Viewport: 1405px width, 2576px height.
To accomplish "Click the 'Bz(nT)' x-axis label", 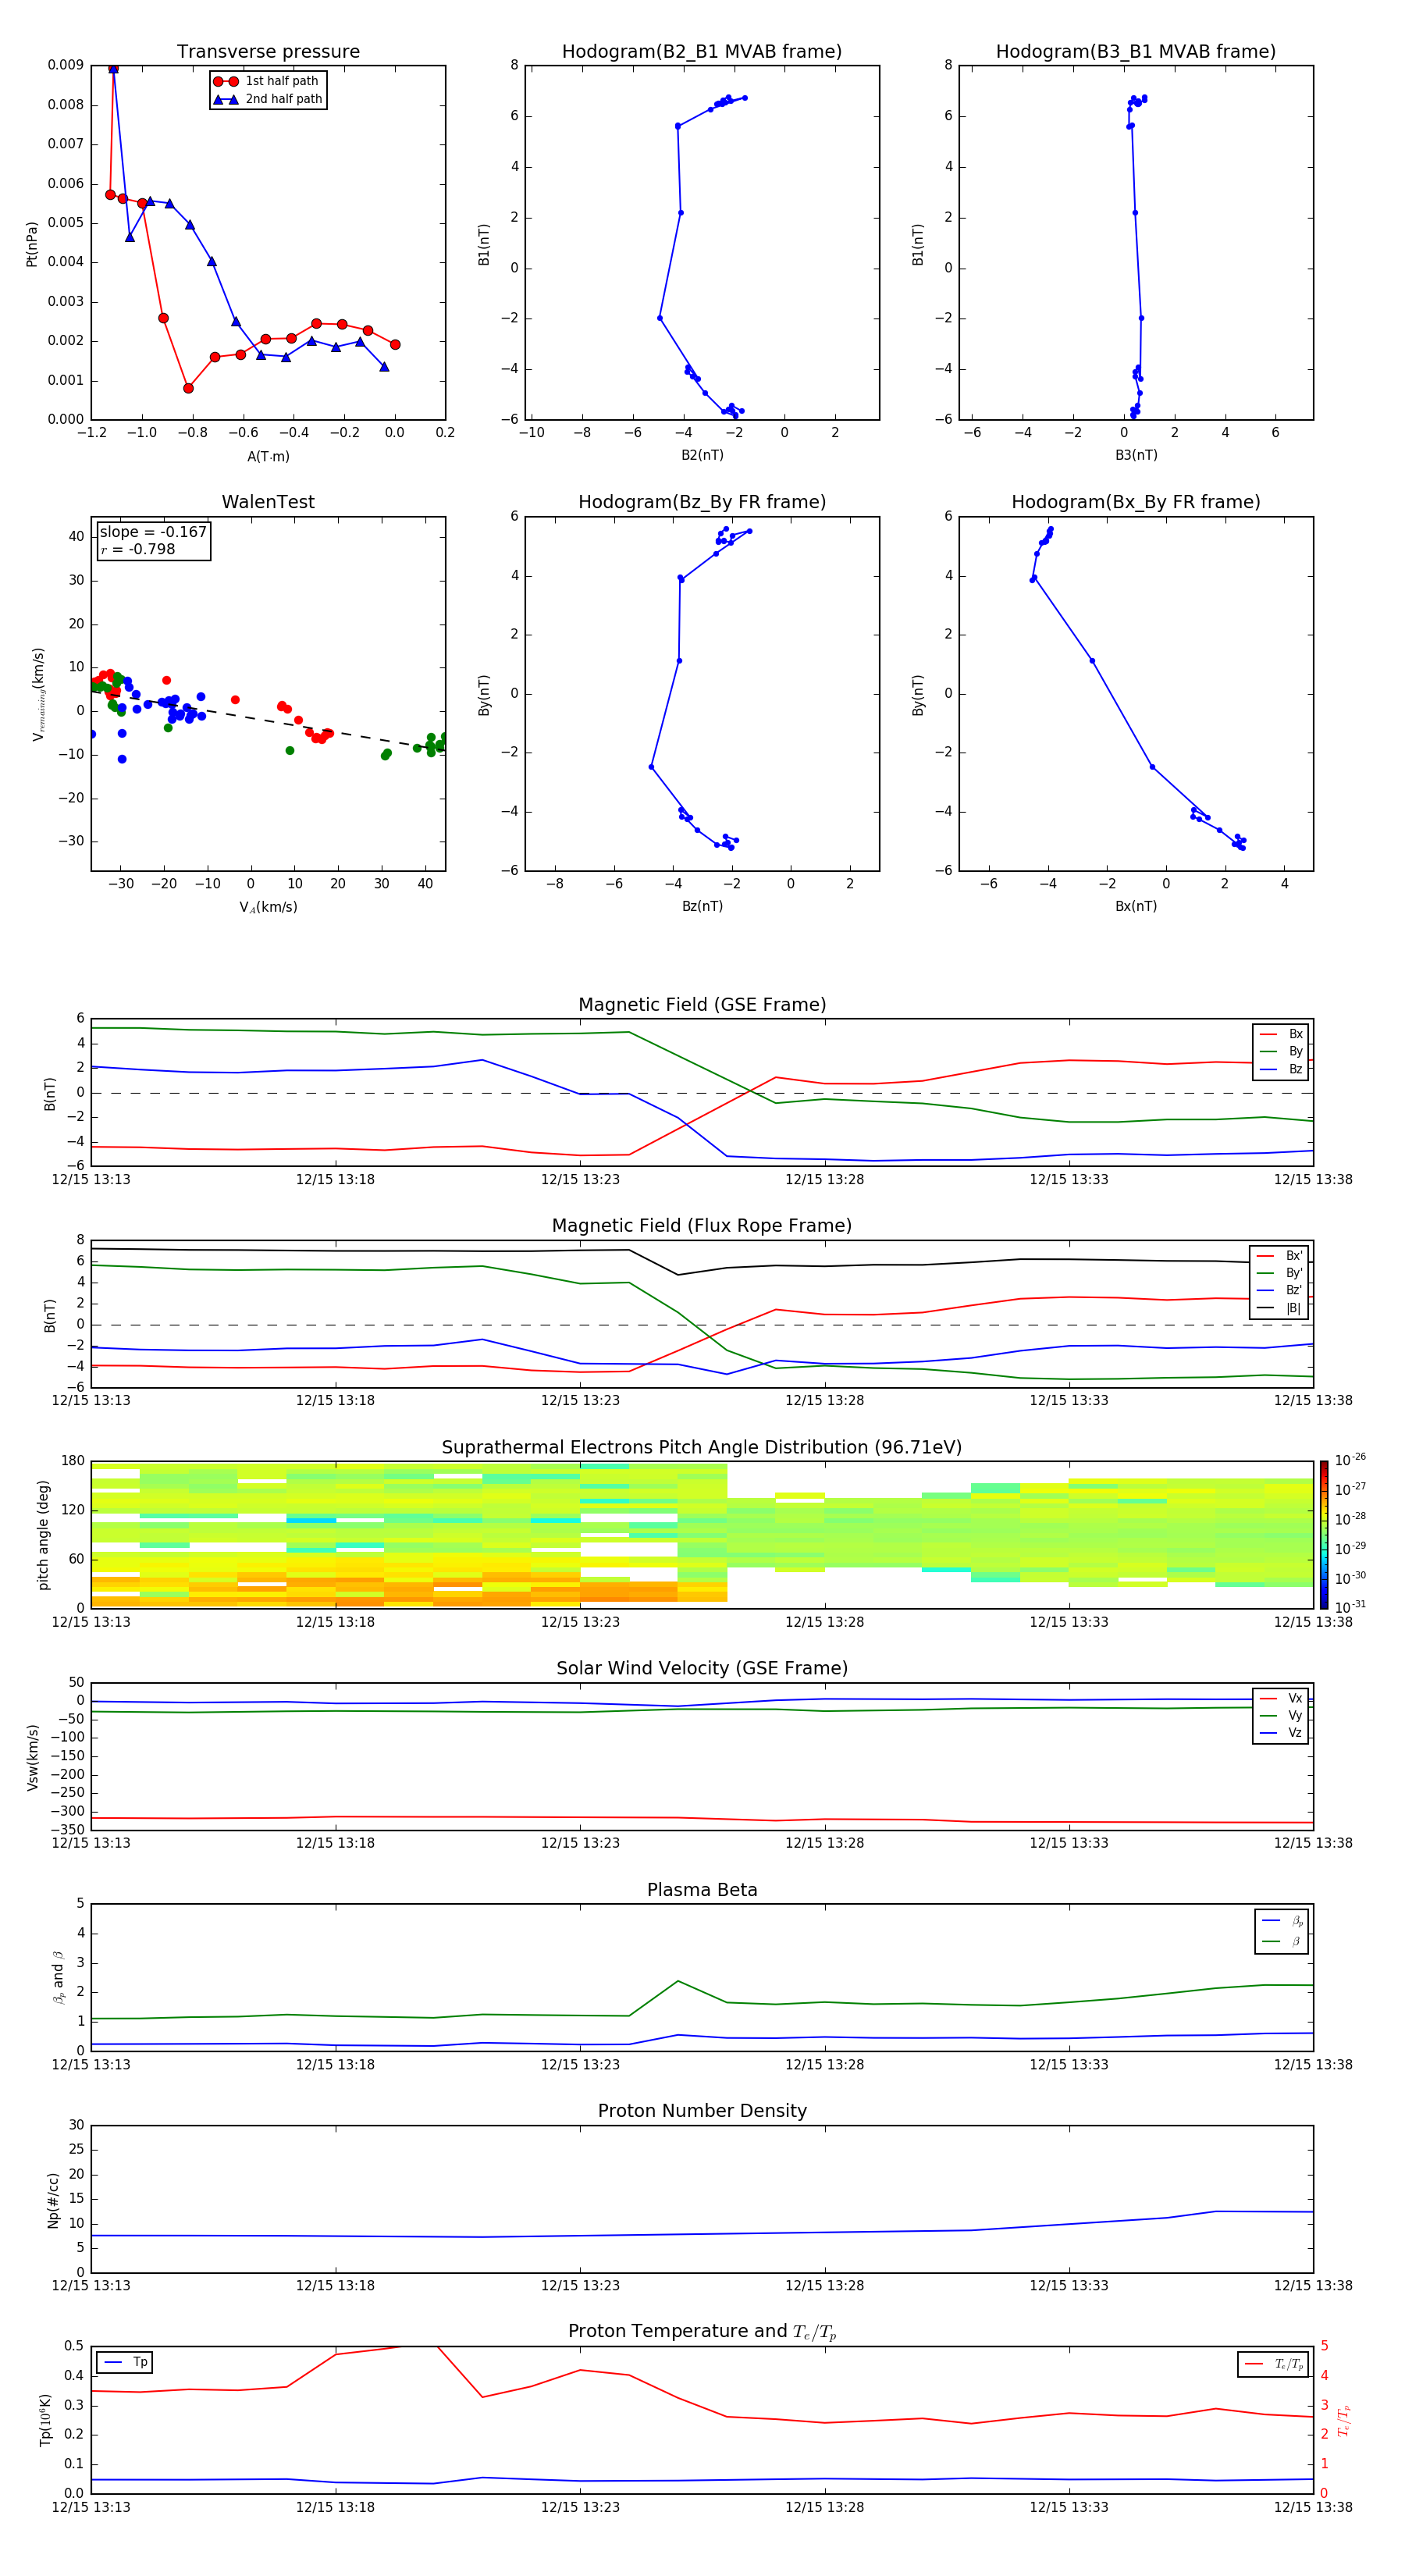I will pos(702,906).
